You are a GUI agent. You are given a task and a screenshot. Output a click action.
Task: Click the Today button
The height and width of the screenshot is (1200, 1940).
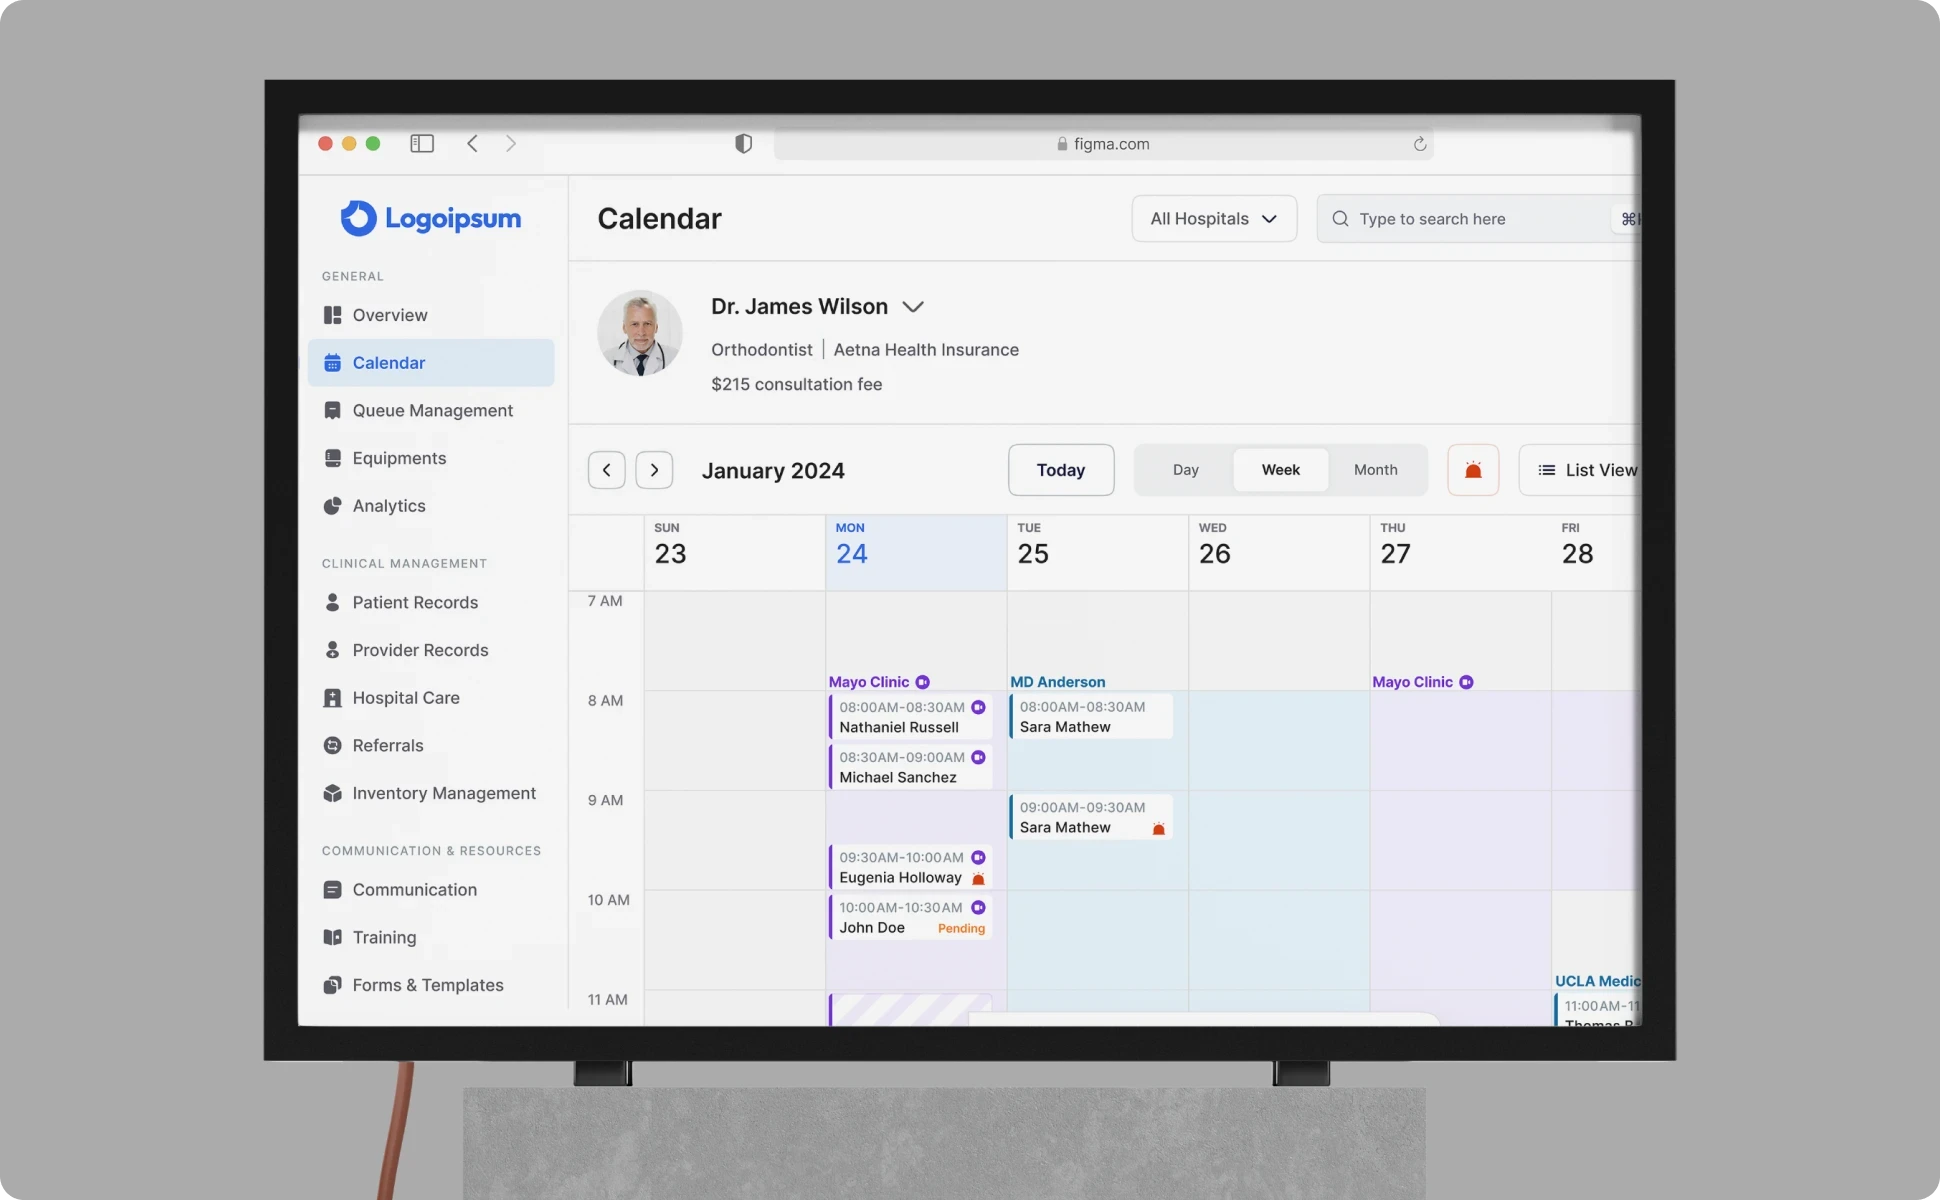1060,470
